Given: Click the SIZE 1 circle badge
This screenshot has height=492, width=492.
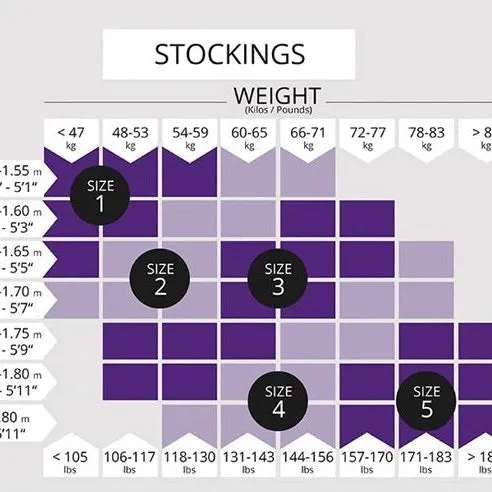Looking at the screenshot, I should coord(100,195).
